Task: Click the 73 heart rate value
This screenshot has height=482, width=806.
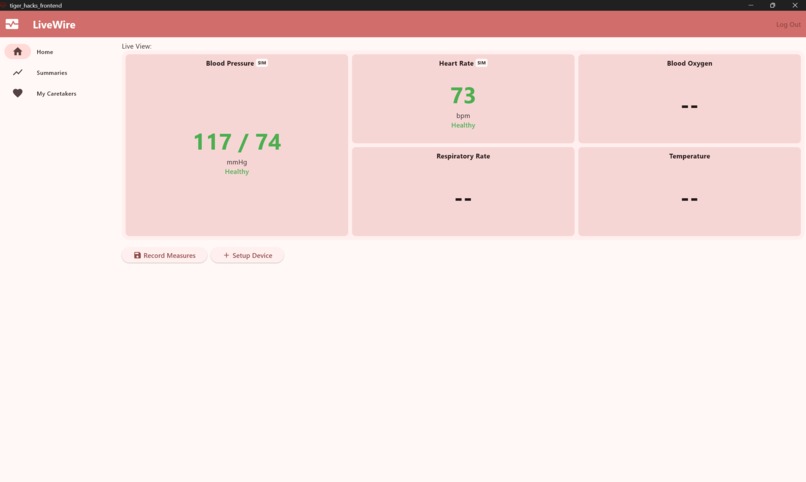Action: (x=463, y=96)
